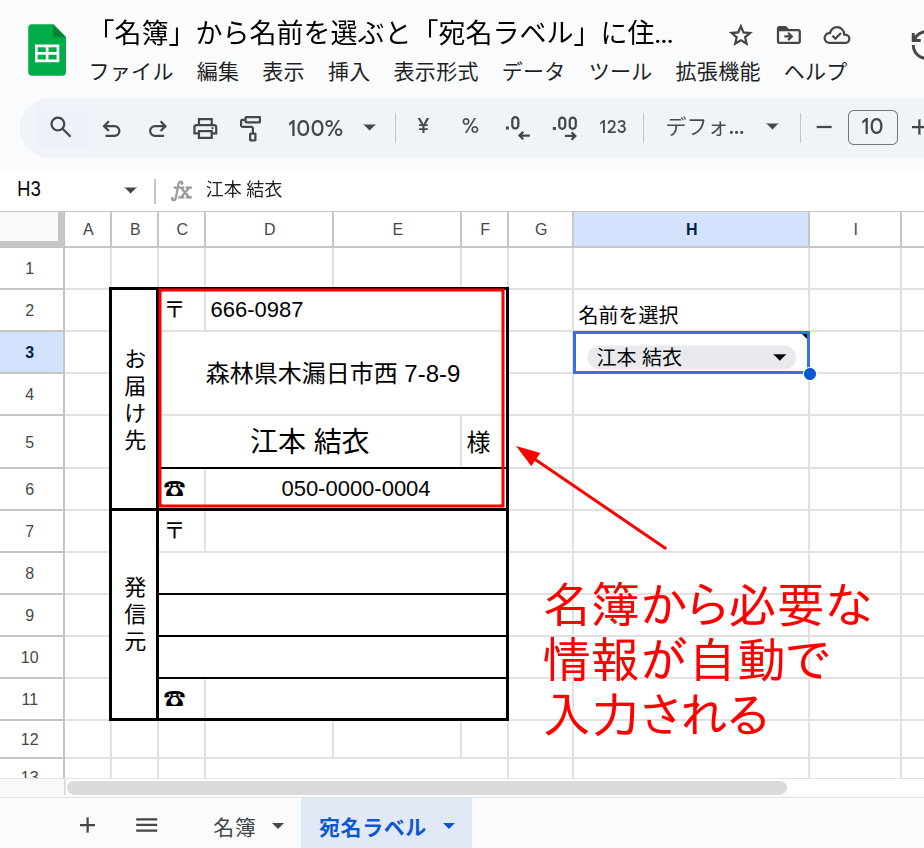Image resolution: width=924 pixels, height=848 pixels.
Task: Switch to the 名簿 sheet tab
Action: [x=232, y=826]
